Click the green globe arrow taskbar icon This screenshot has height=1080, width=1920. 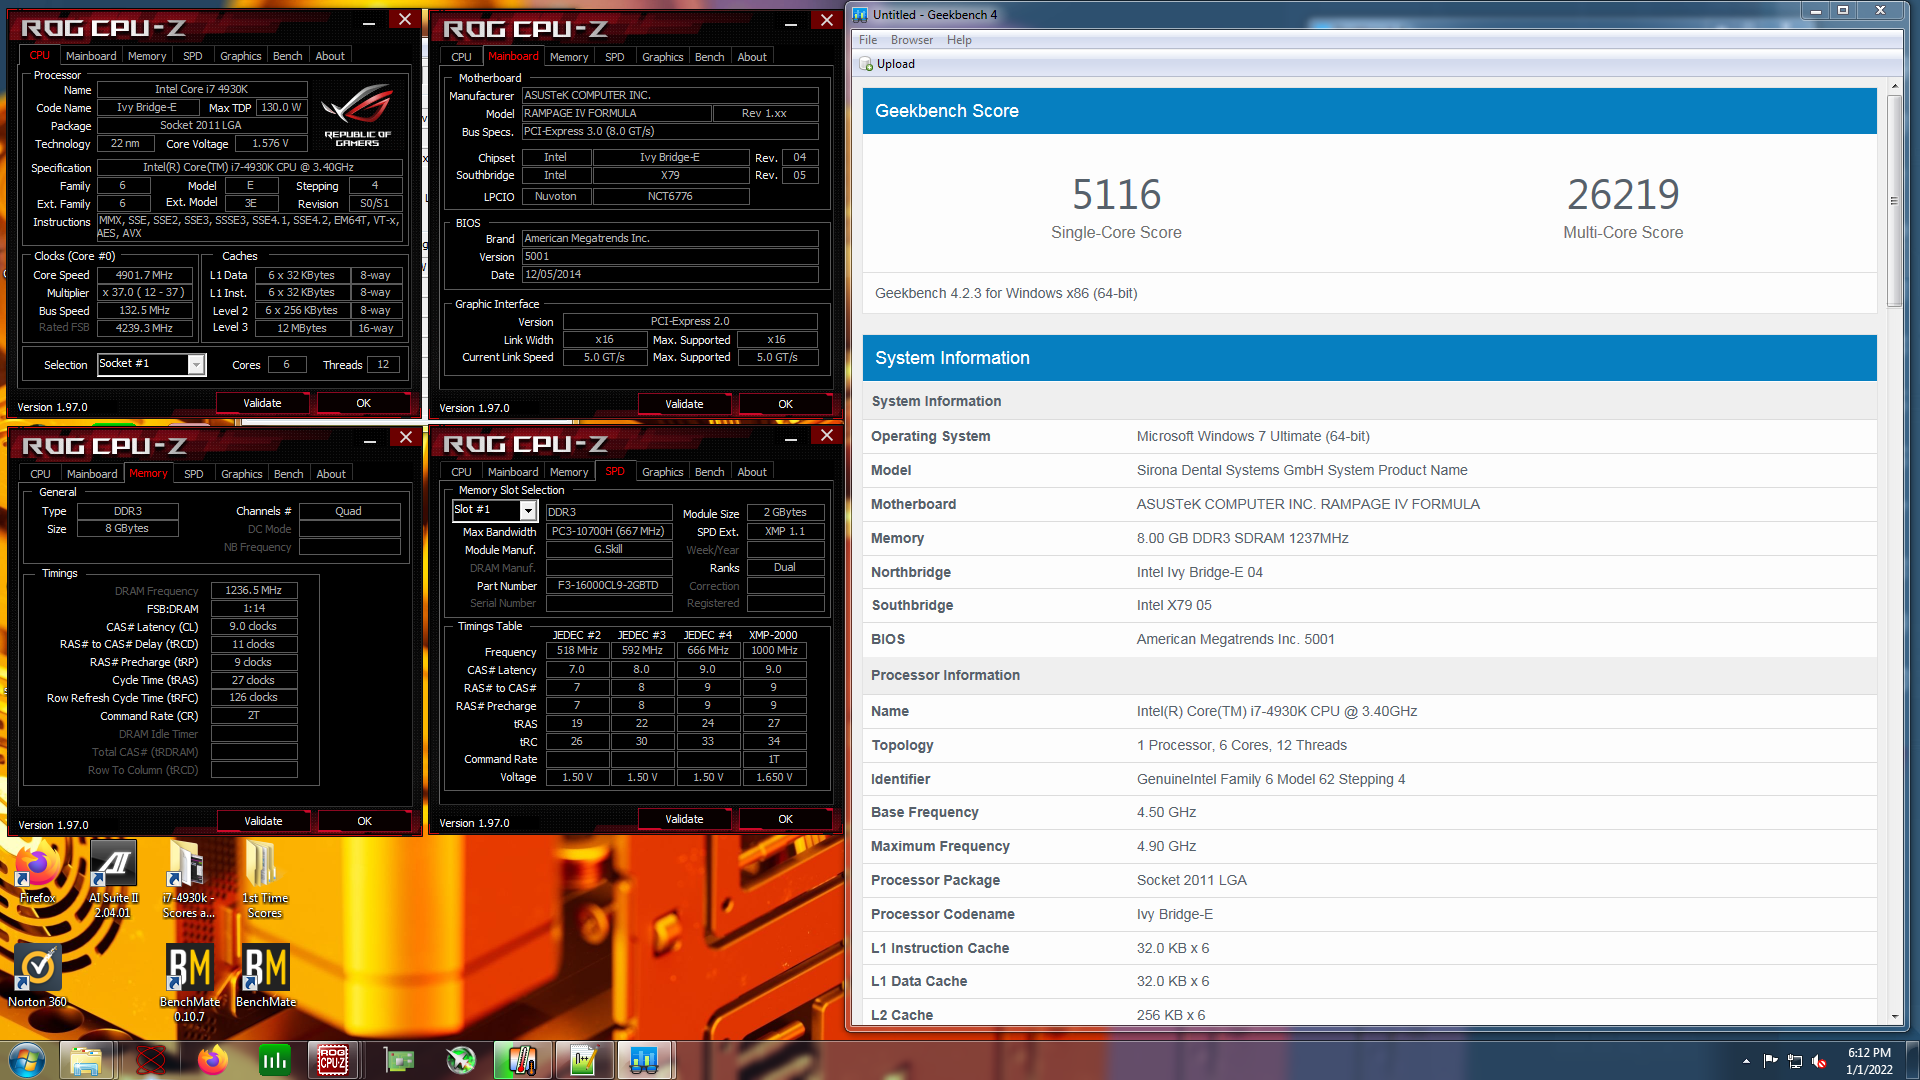click(x=461, y=1059)
